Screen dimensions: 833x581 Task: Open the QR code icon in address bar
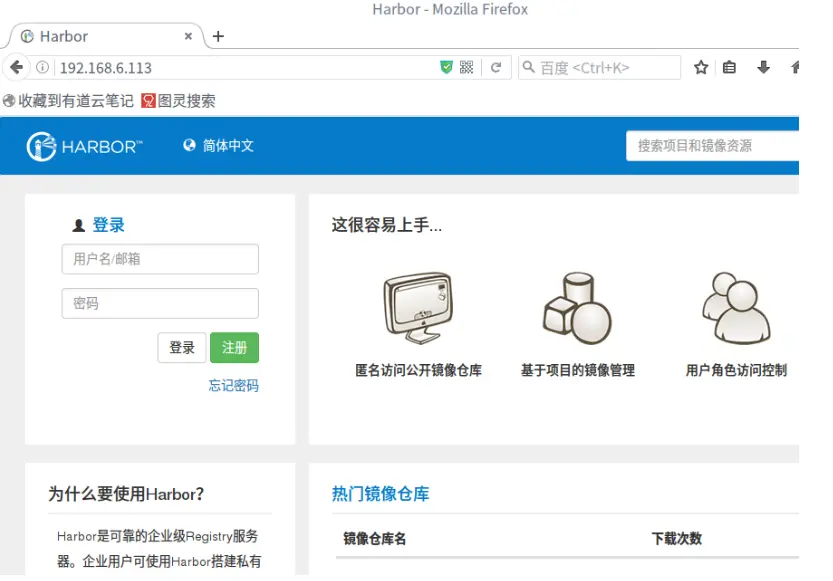pyautogui.click(x=466, y=67)
